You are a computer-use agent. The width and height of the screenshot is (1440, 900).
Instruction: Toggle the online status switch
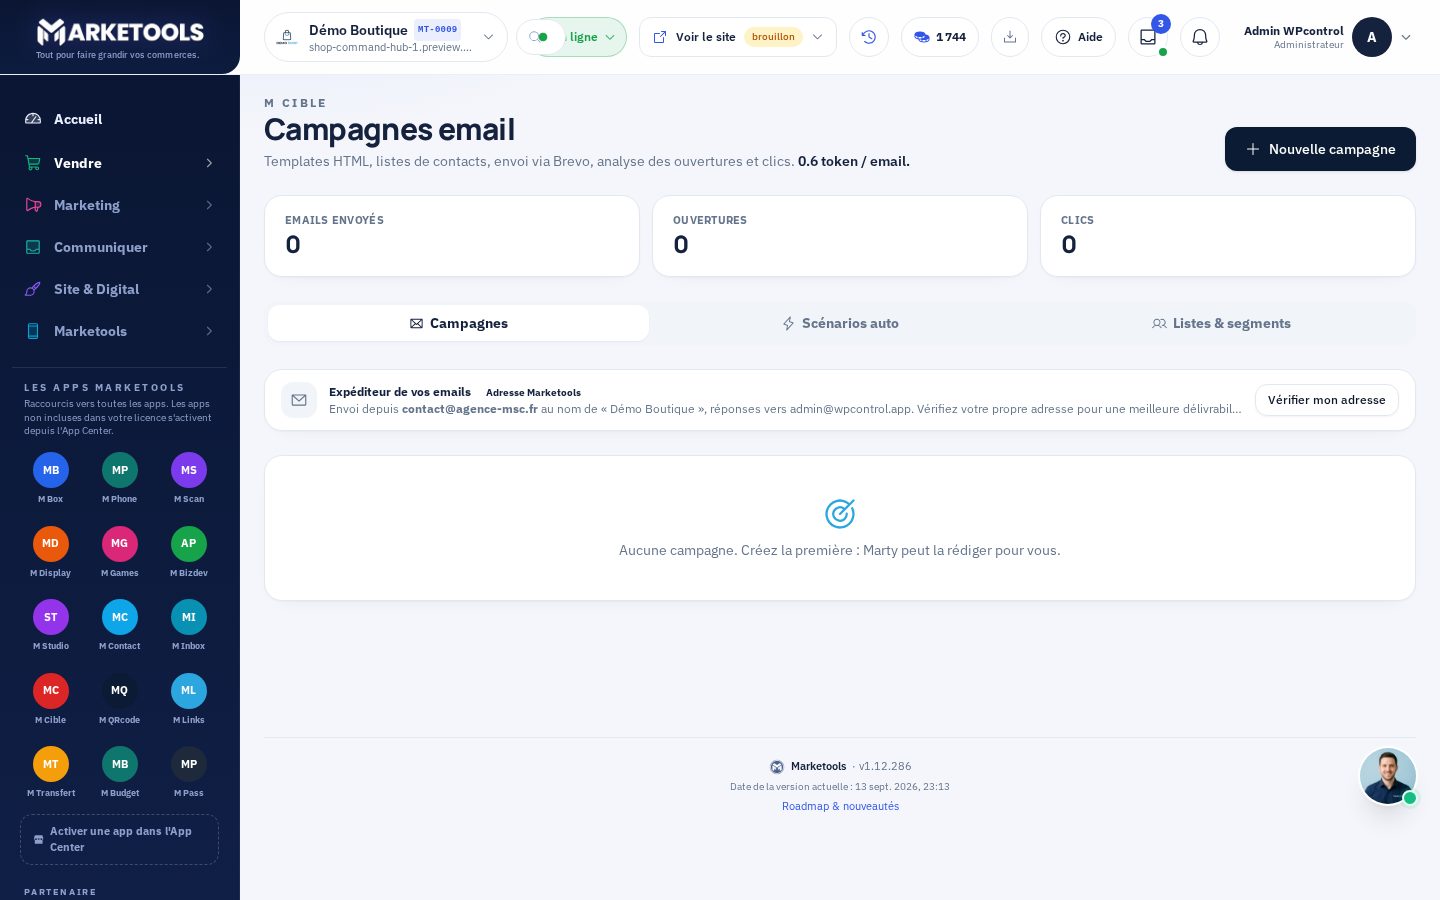[x=539, y=37]
